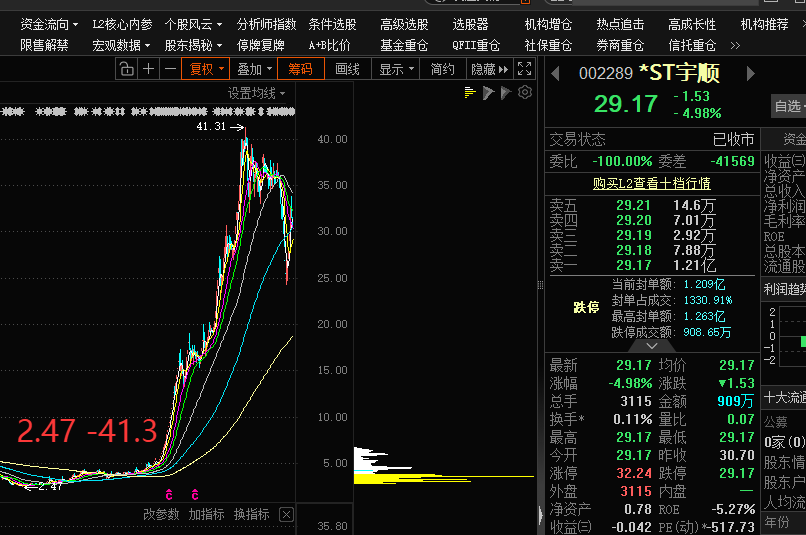Viewport: 806px width, 535px height.
Task: Click 隐藏 to hide side panel
Action: [x=489, y=69]
